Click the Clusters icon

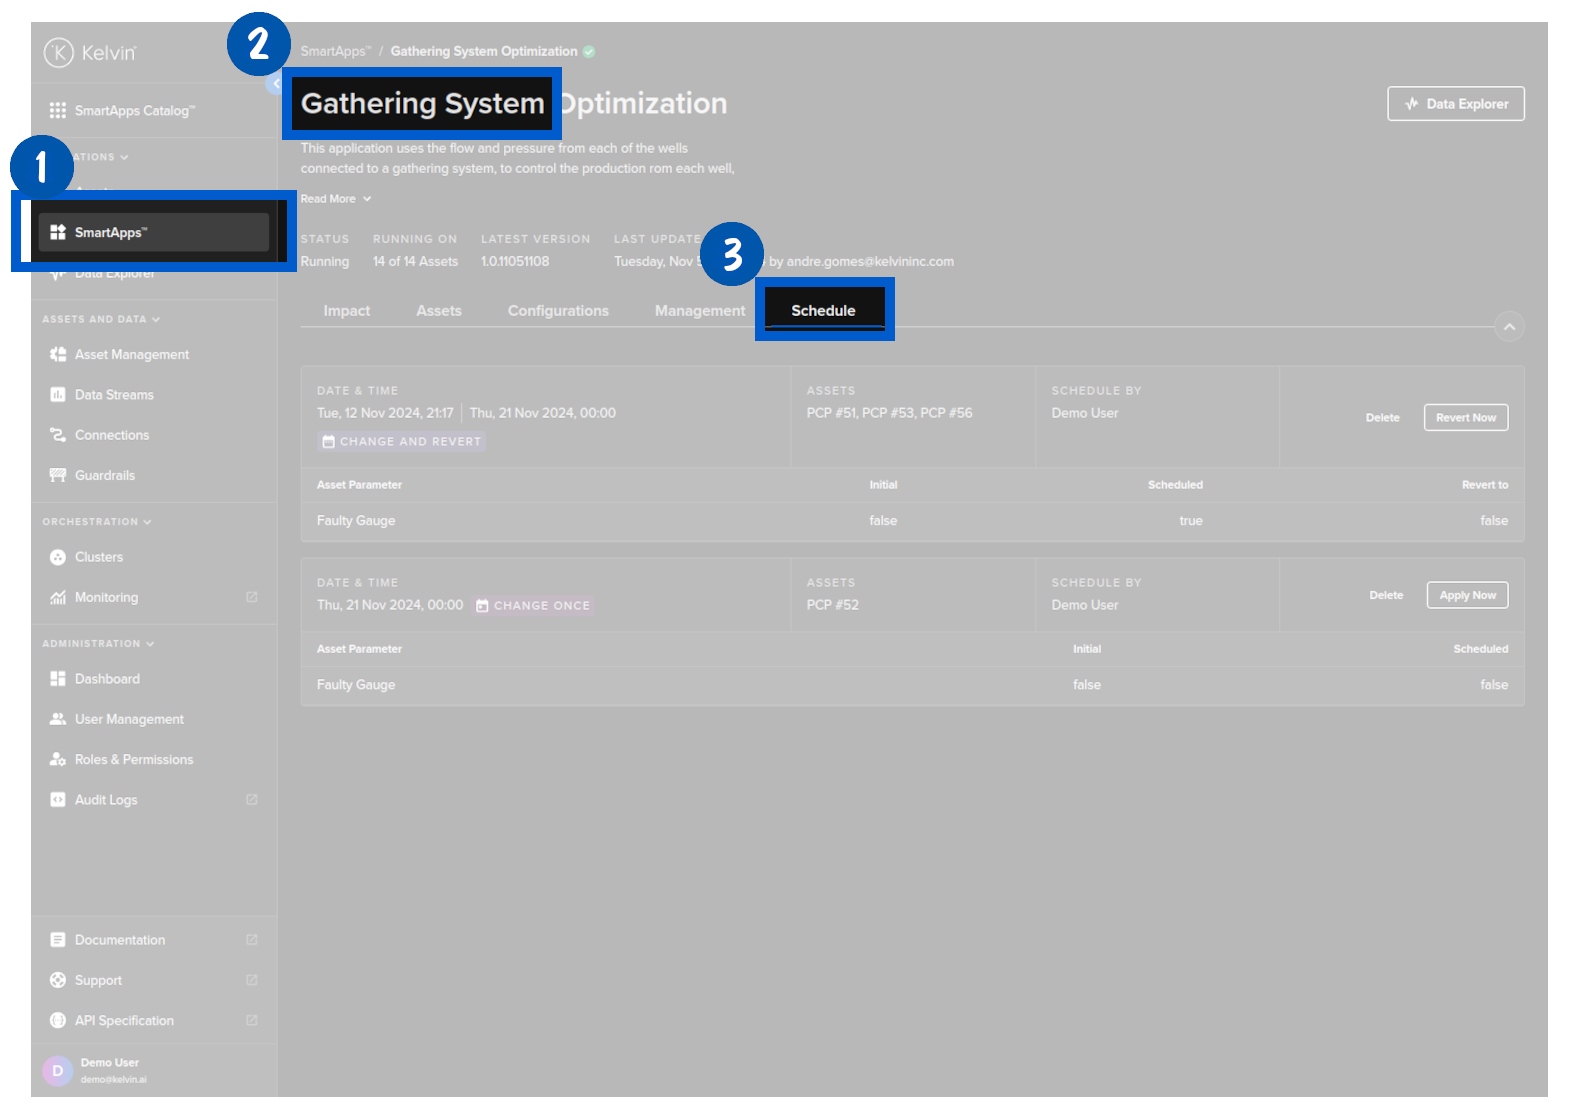point(58,557)
